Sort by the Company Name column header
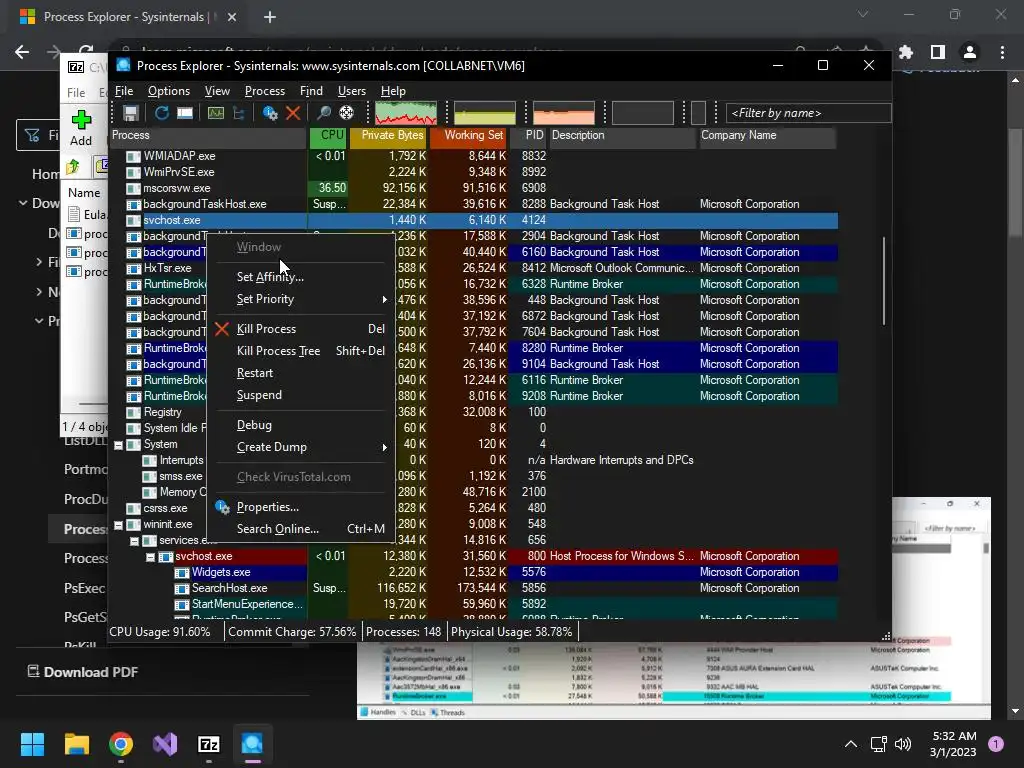The width and height of the screenshot is (1024, 768). (x=767, y=135)
